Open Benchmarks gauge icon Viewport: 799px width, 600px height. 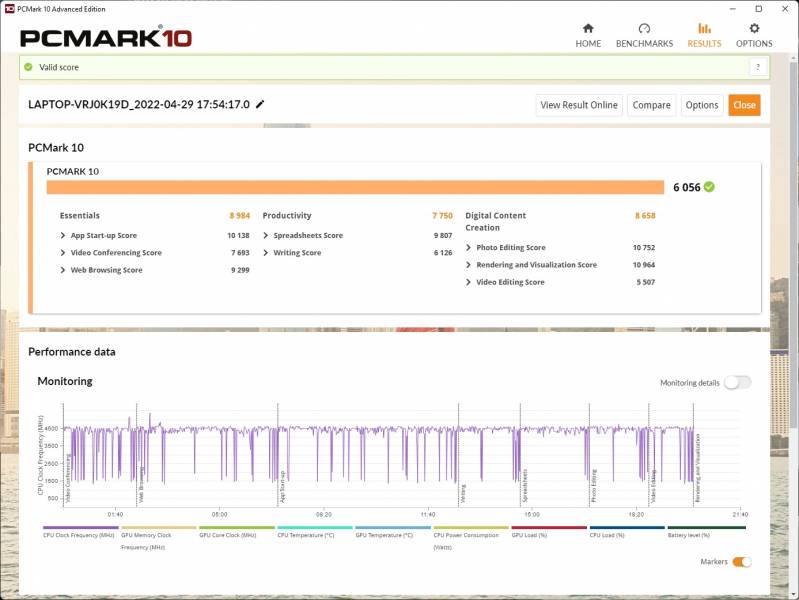(644, 28)
